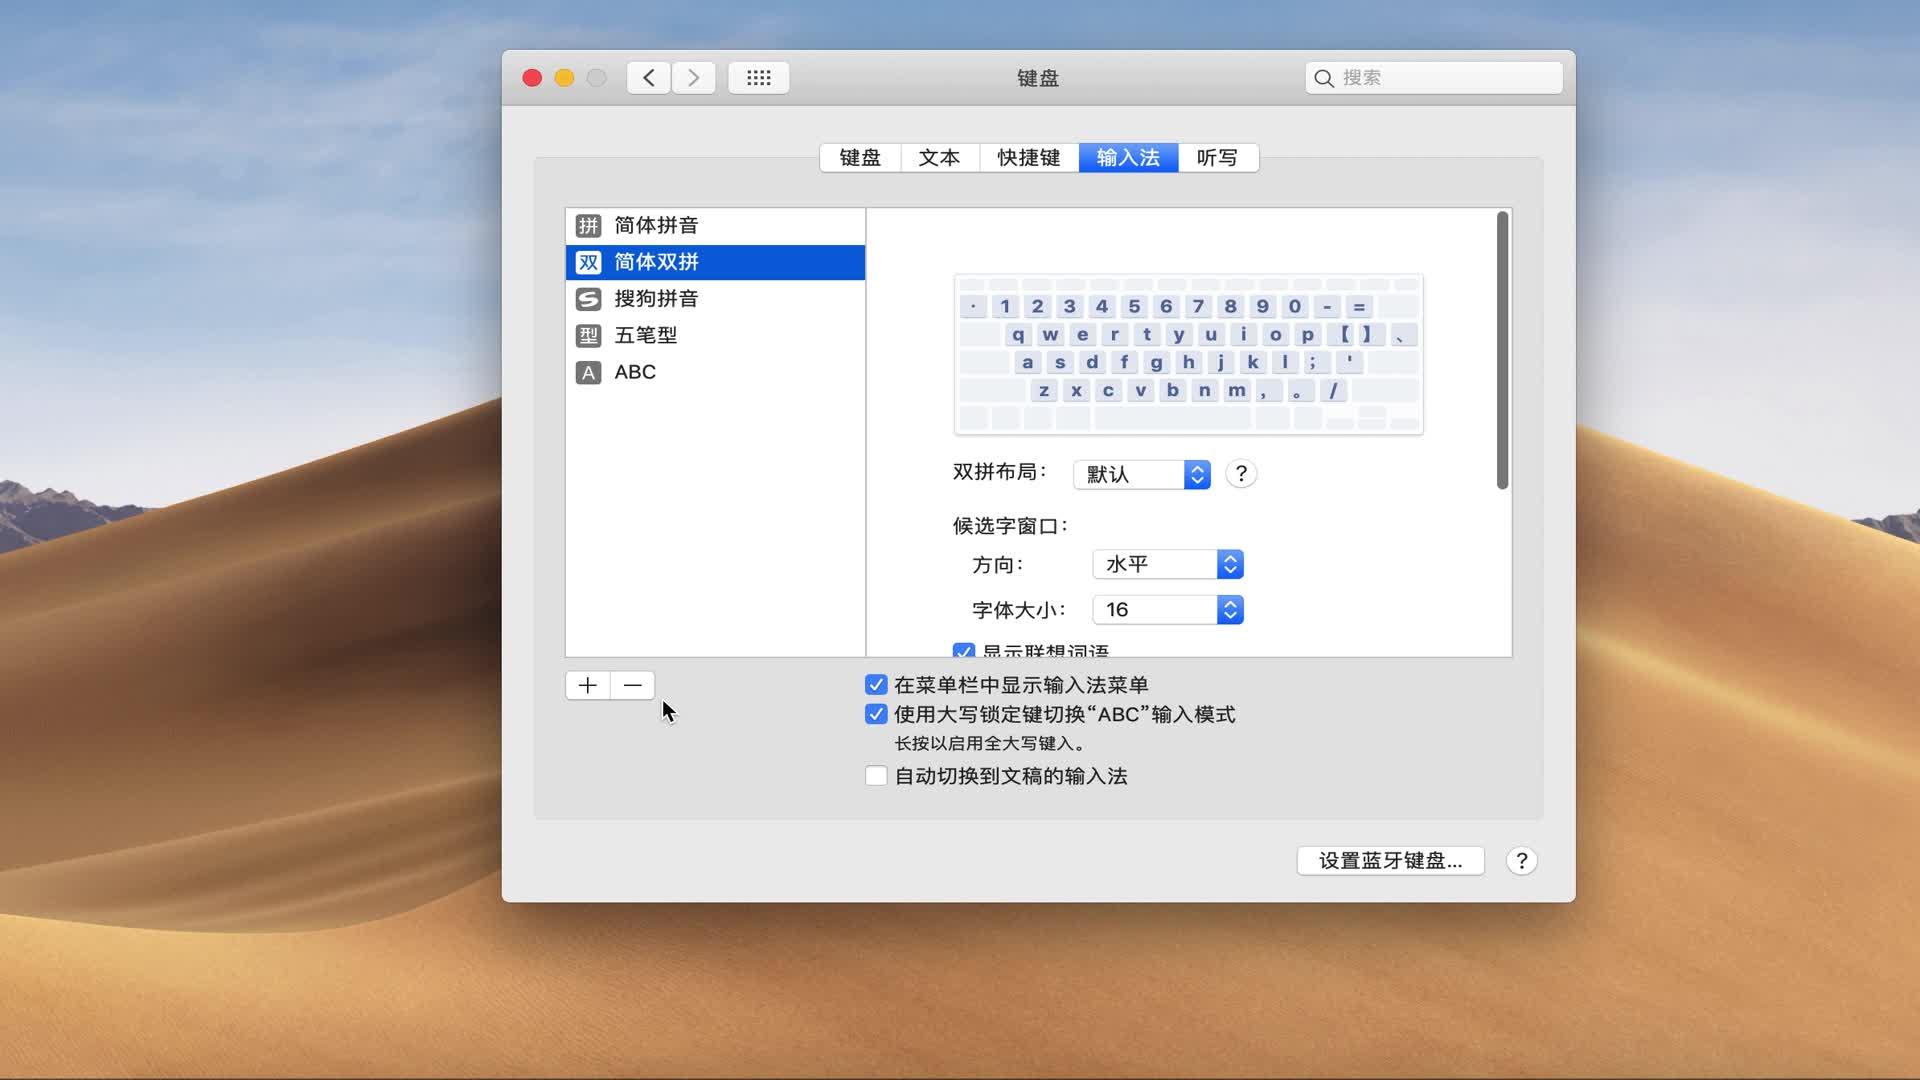Switch to the 听写 tab
The image size is (1920, 1080).
tap(1218, 158)
